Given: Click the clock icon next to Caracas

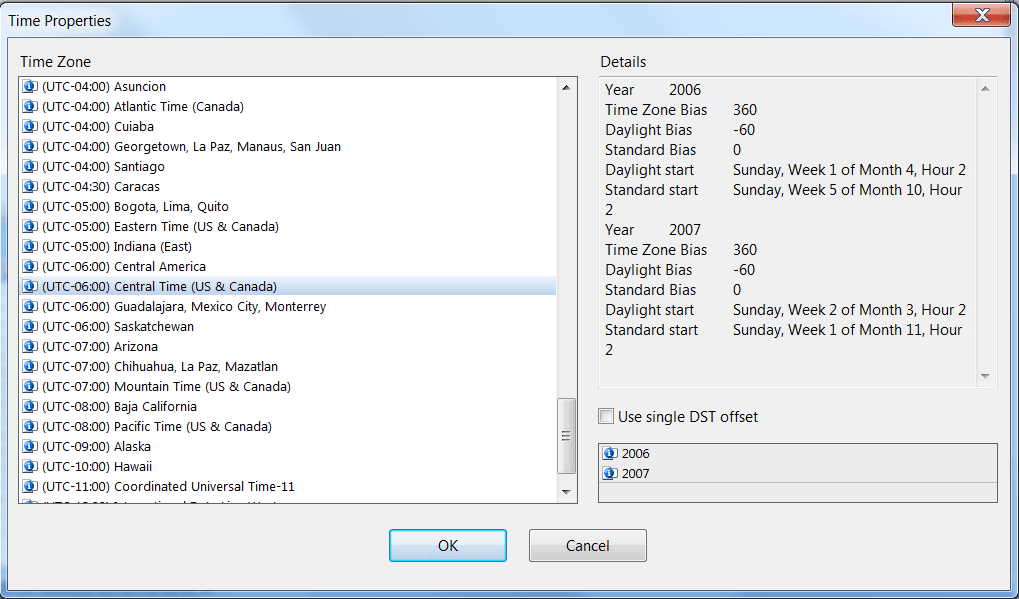Looking at the screenshot, I should tap(29, 186).
